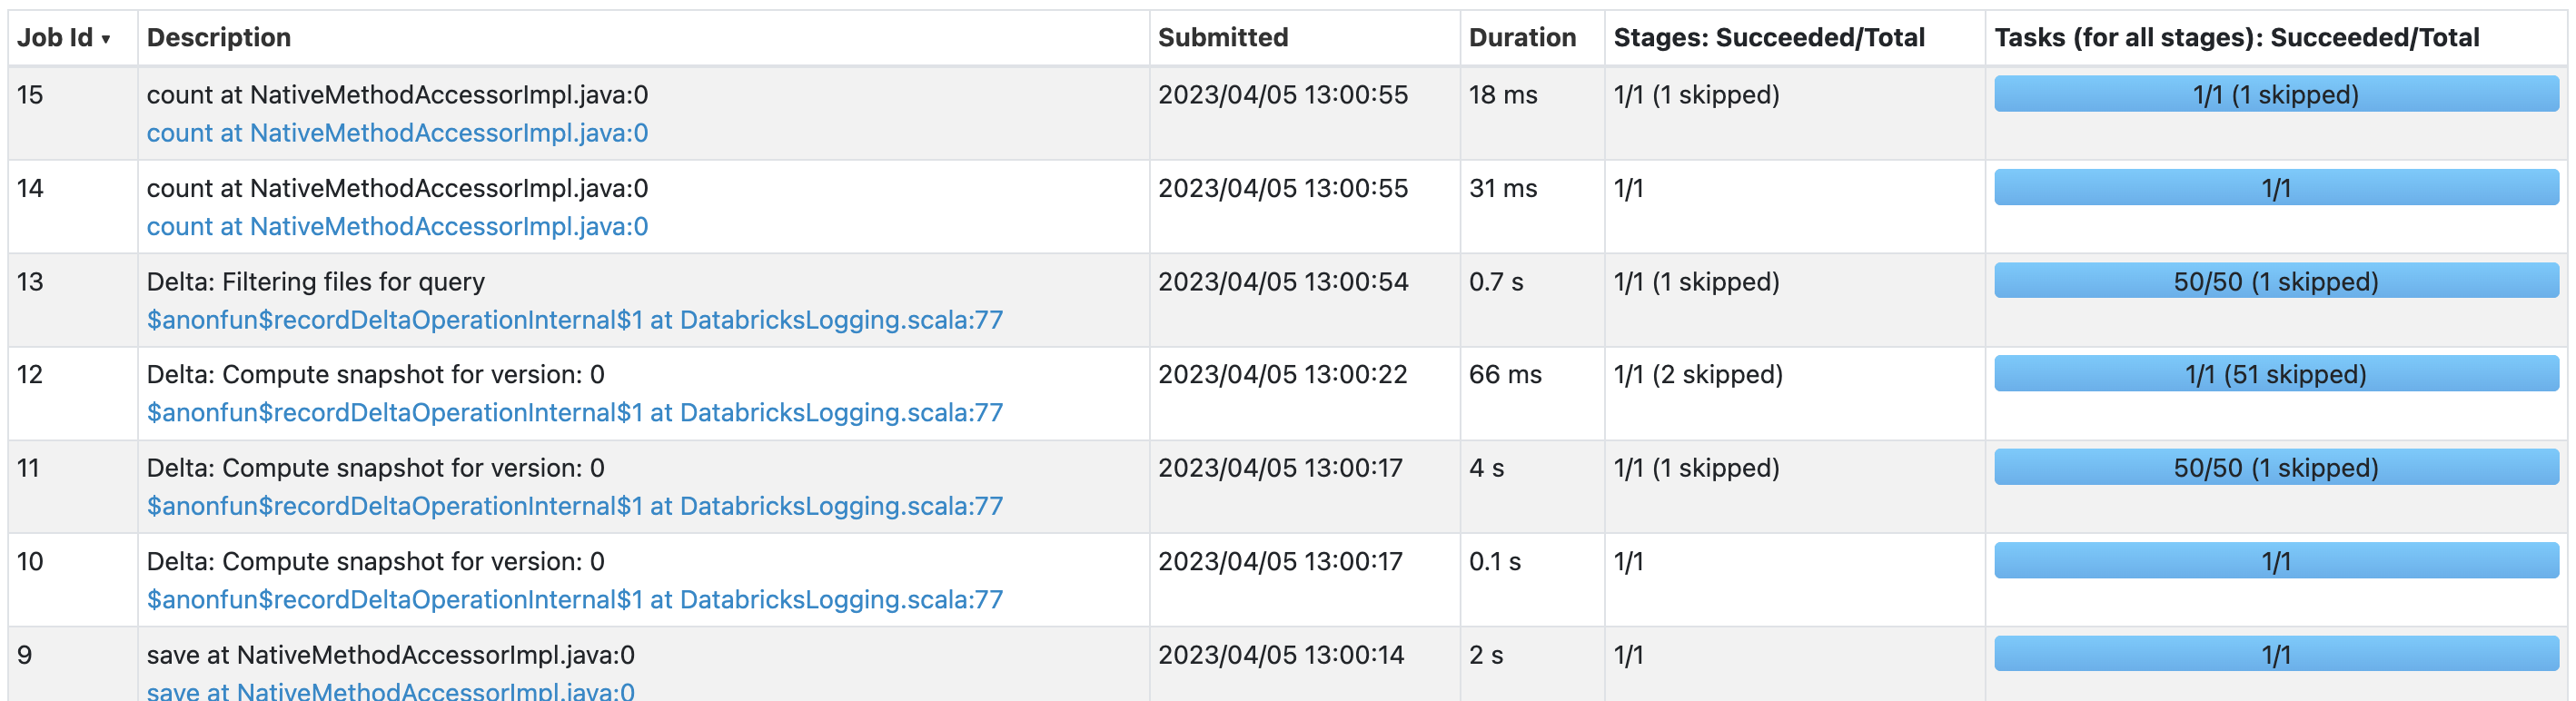
Task: Click job 15's task progress bar
Action: click(2275, 94)
